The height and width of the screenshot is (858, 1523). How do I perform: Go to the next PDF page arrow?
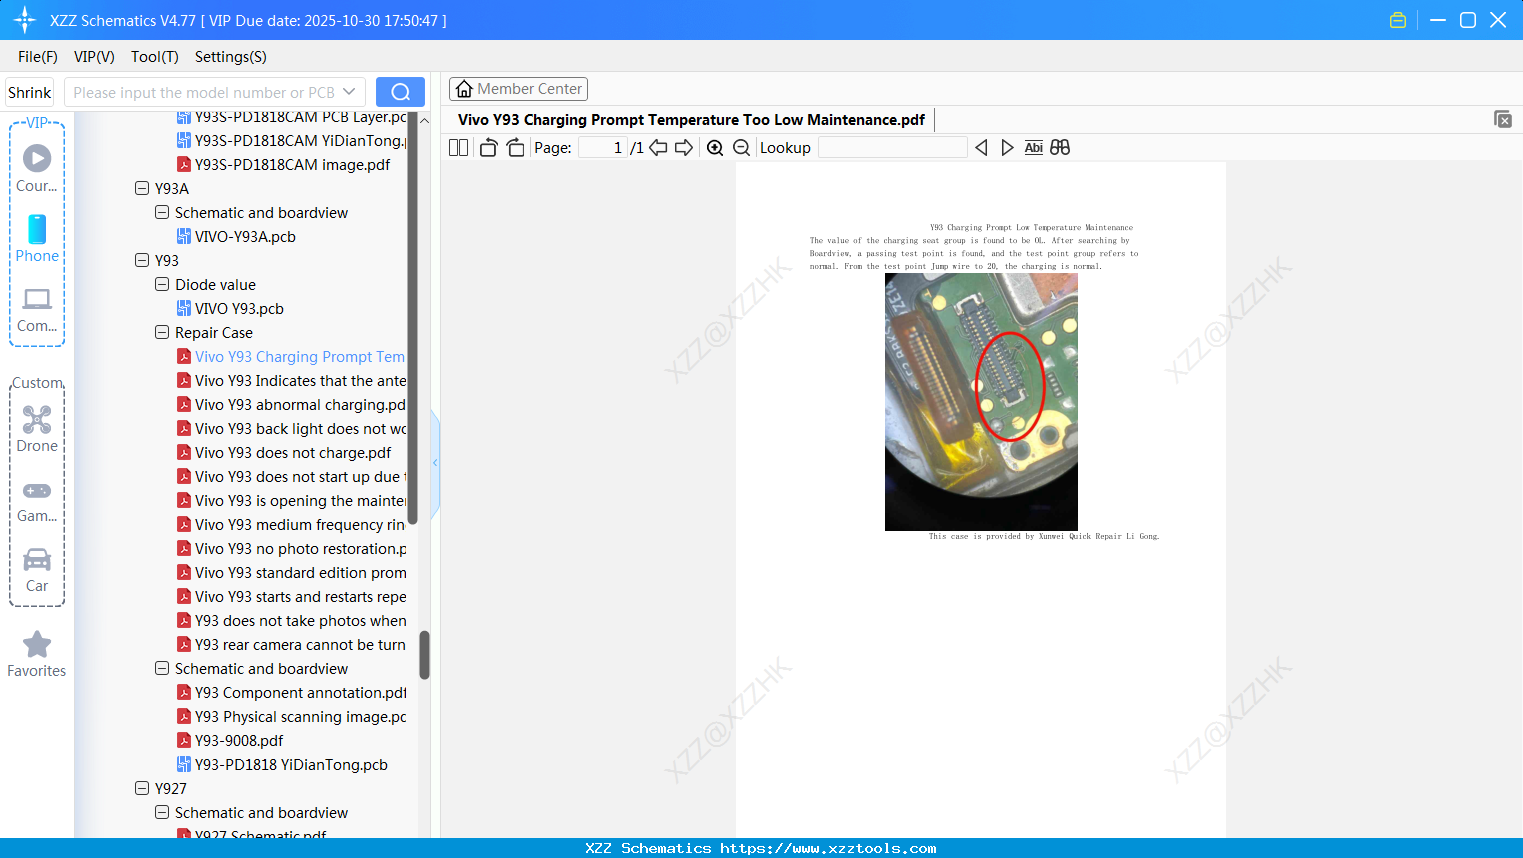coord(684,148)
